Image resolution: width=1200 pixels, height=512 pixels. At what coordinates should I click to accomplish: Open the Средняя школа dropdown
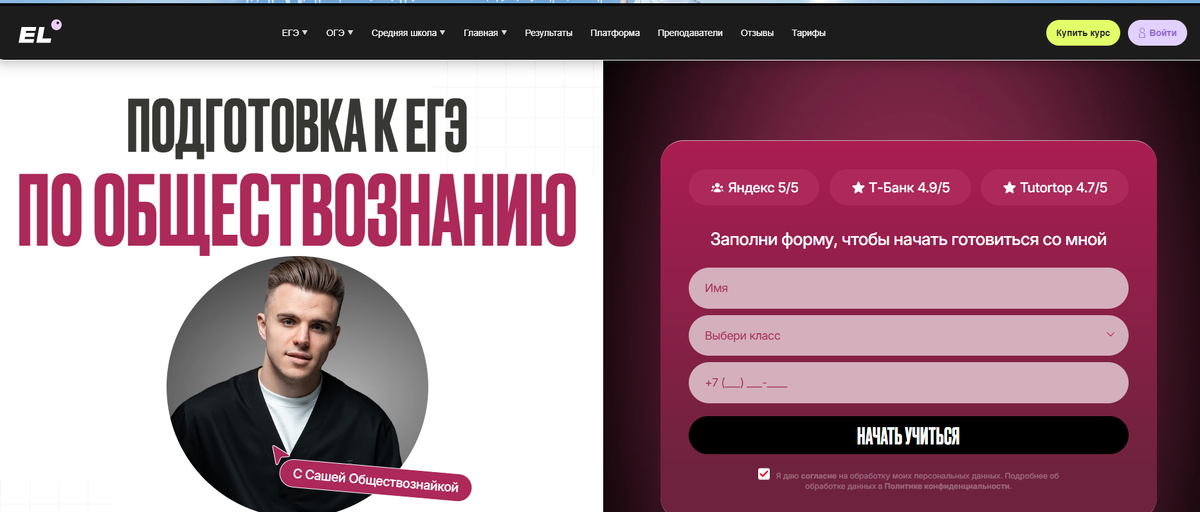pyautogui.click(x=408, y=33)
